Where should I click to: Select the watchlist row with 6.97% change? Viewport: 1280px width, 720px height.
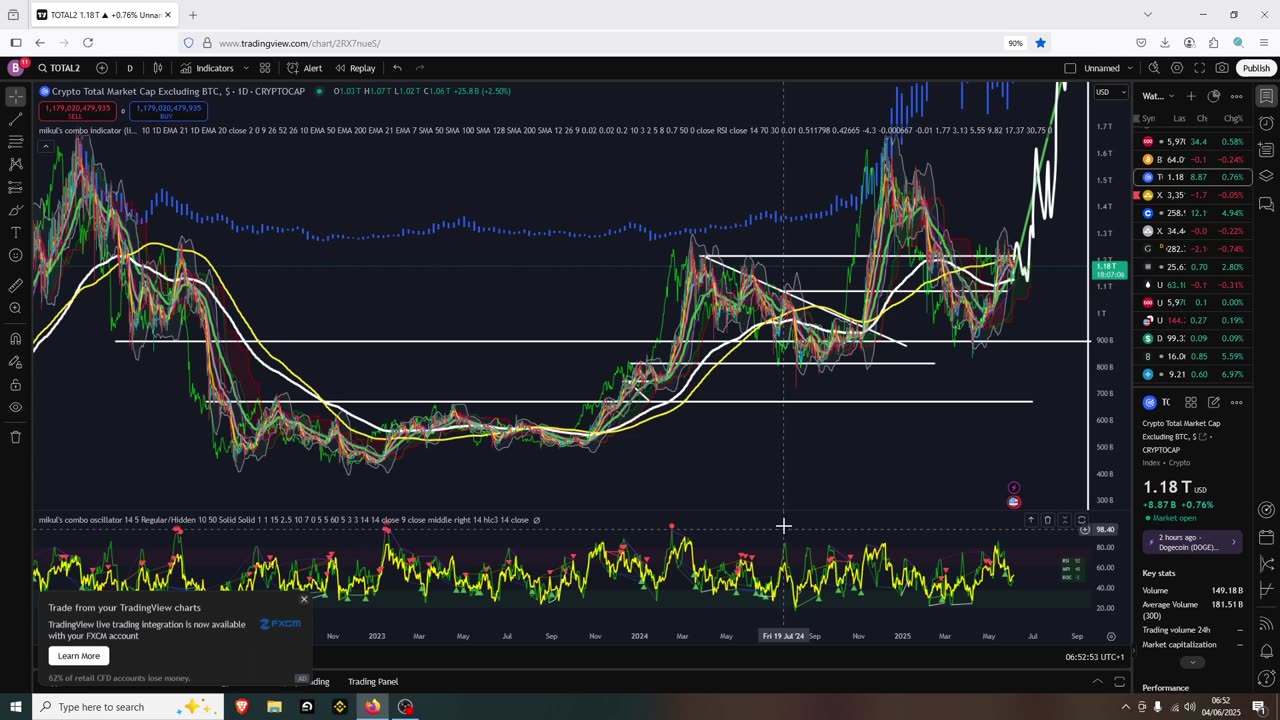1193,374
